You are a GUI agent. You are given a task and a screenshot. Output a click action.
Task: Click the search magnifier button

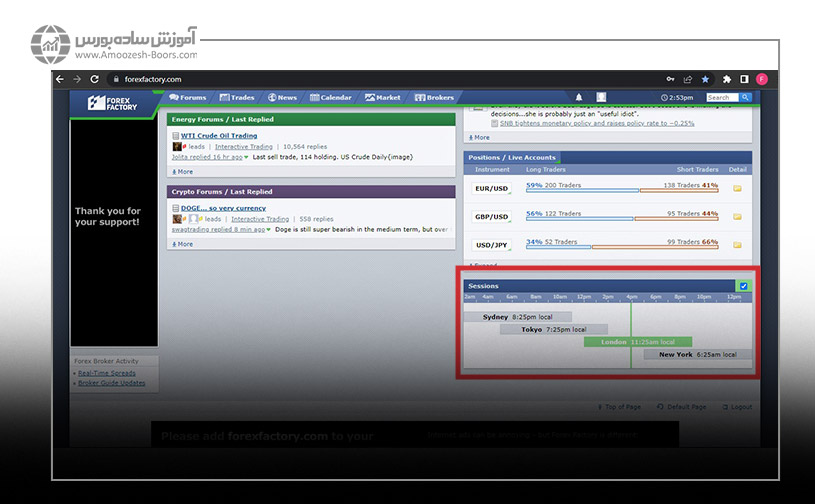coord(746,98)
